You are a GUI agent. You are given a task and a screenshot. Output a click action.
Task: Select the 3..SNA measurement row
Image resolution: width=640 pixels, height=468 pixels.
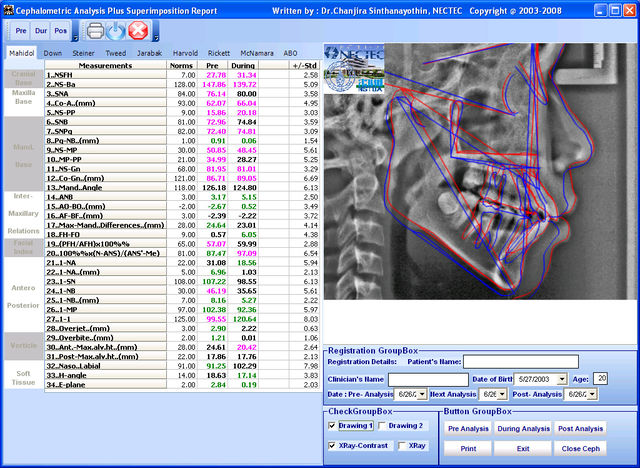click(182, 94)
